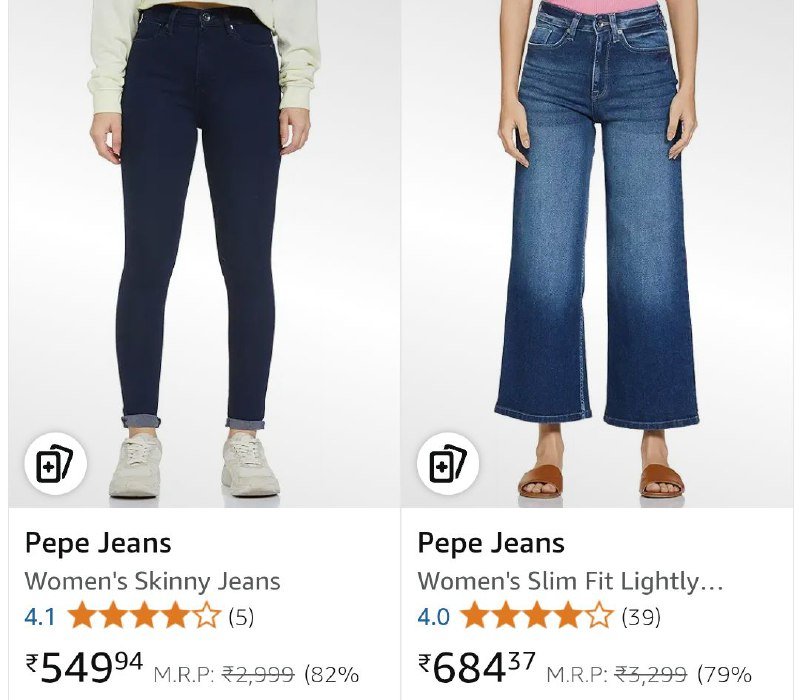The height and width of the screenshot is (700, 800).
Task: Click the 79% discount label
Action: [x=724, y=674]
